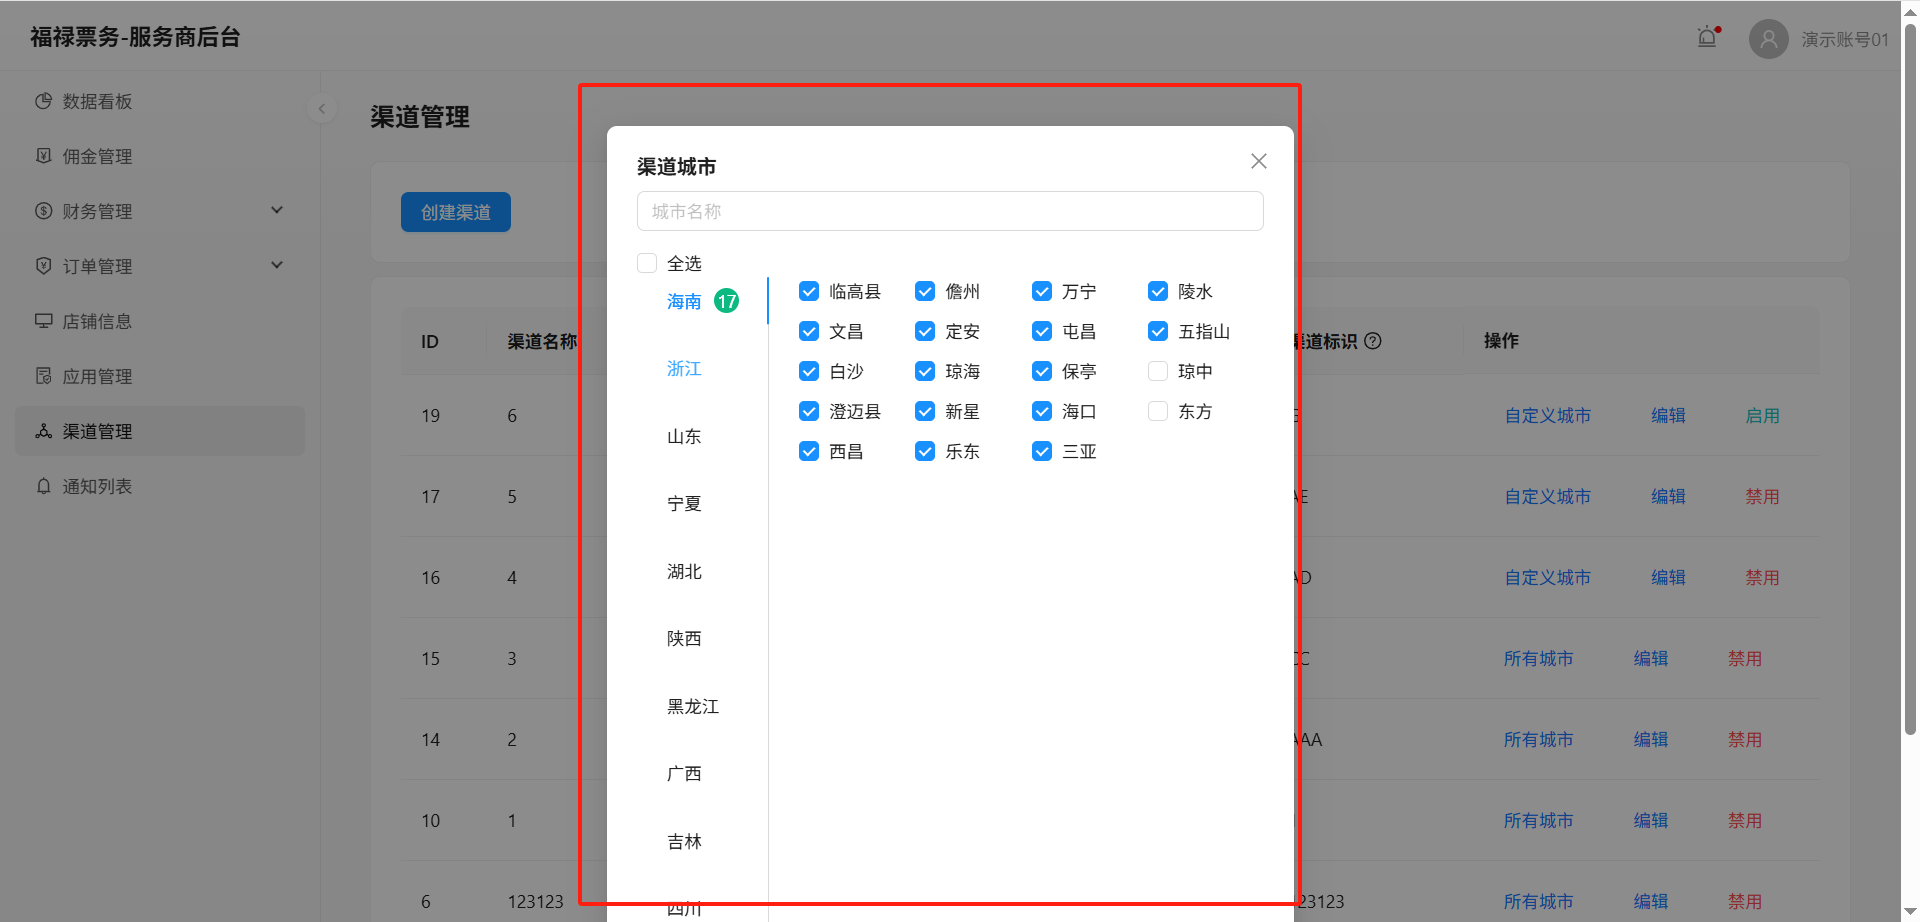Enable the 东方 city checkbox

coord(1157,411)
